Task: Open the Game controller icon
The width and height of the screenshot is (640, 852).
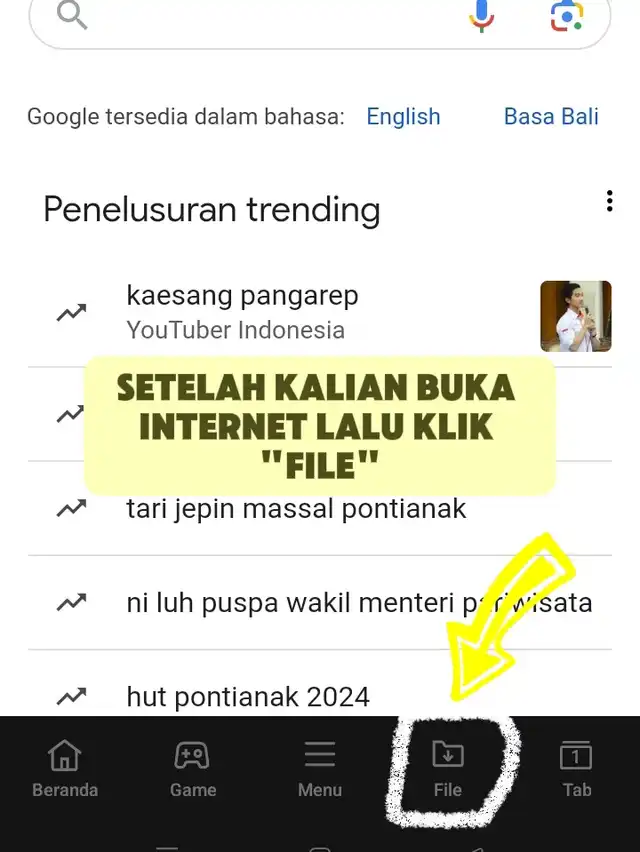Action: (x=192, y=769)
